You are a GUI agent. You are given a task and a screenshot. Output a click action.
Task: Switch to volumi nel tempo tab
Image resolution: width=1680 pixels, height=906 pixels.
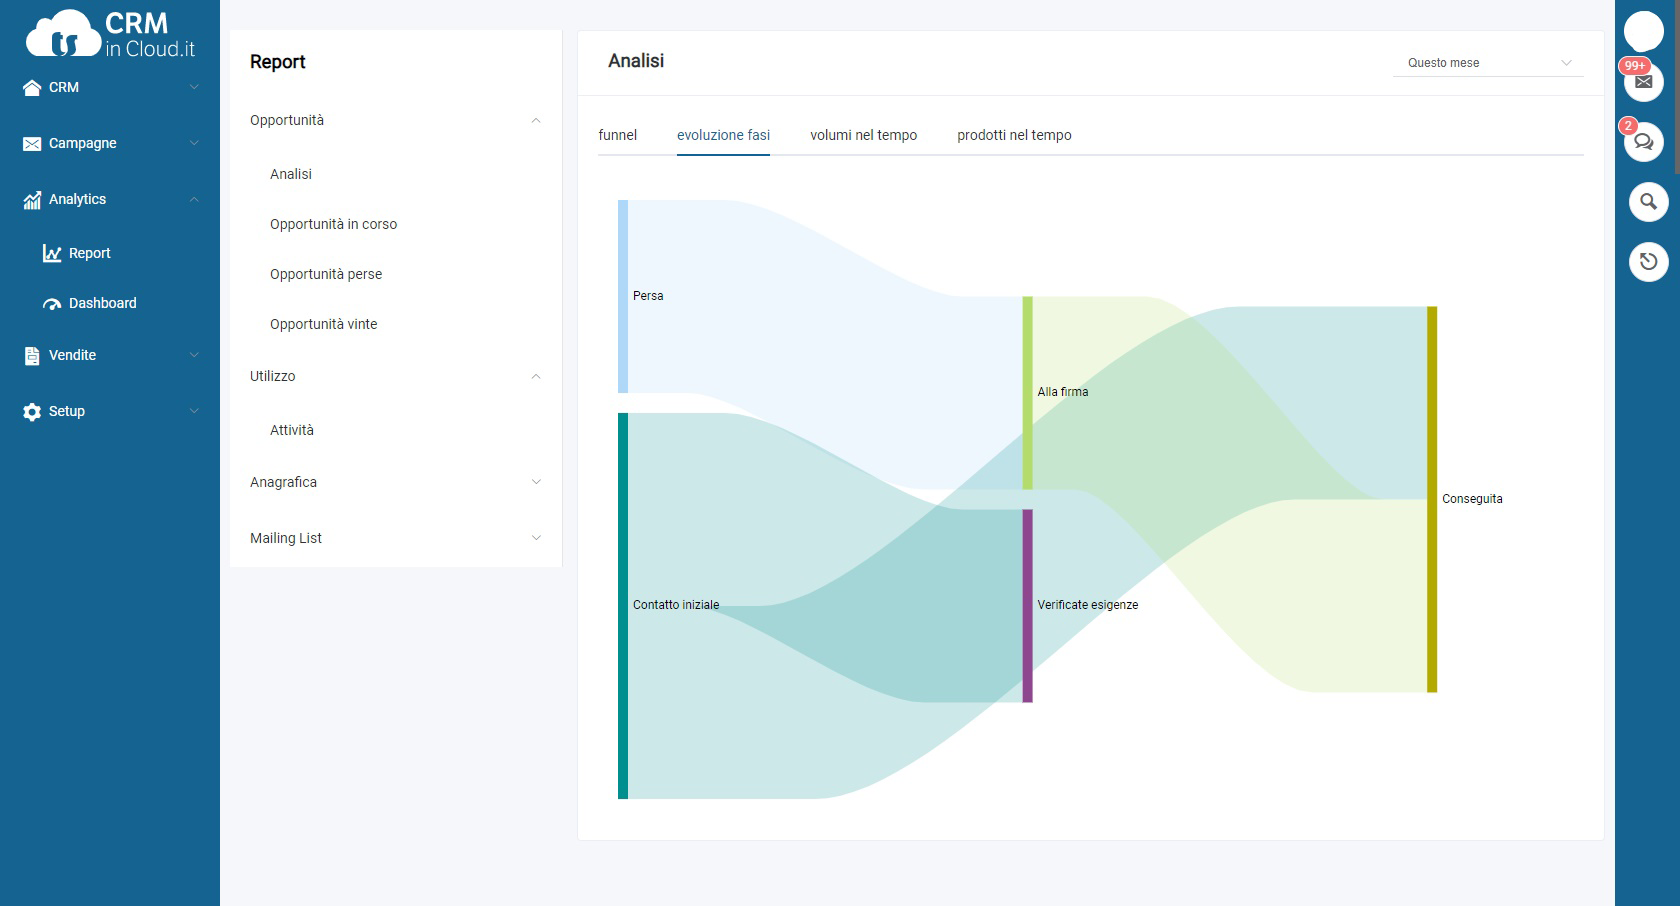click(x=863, y=135)
